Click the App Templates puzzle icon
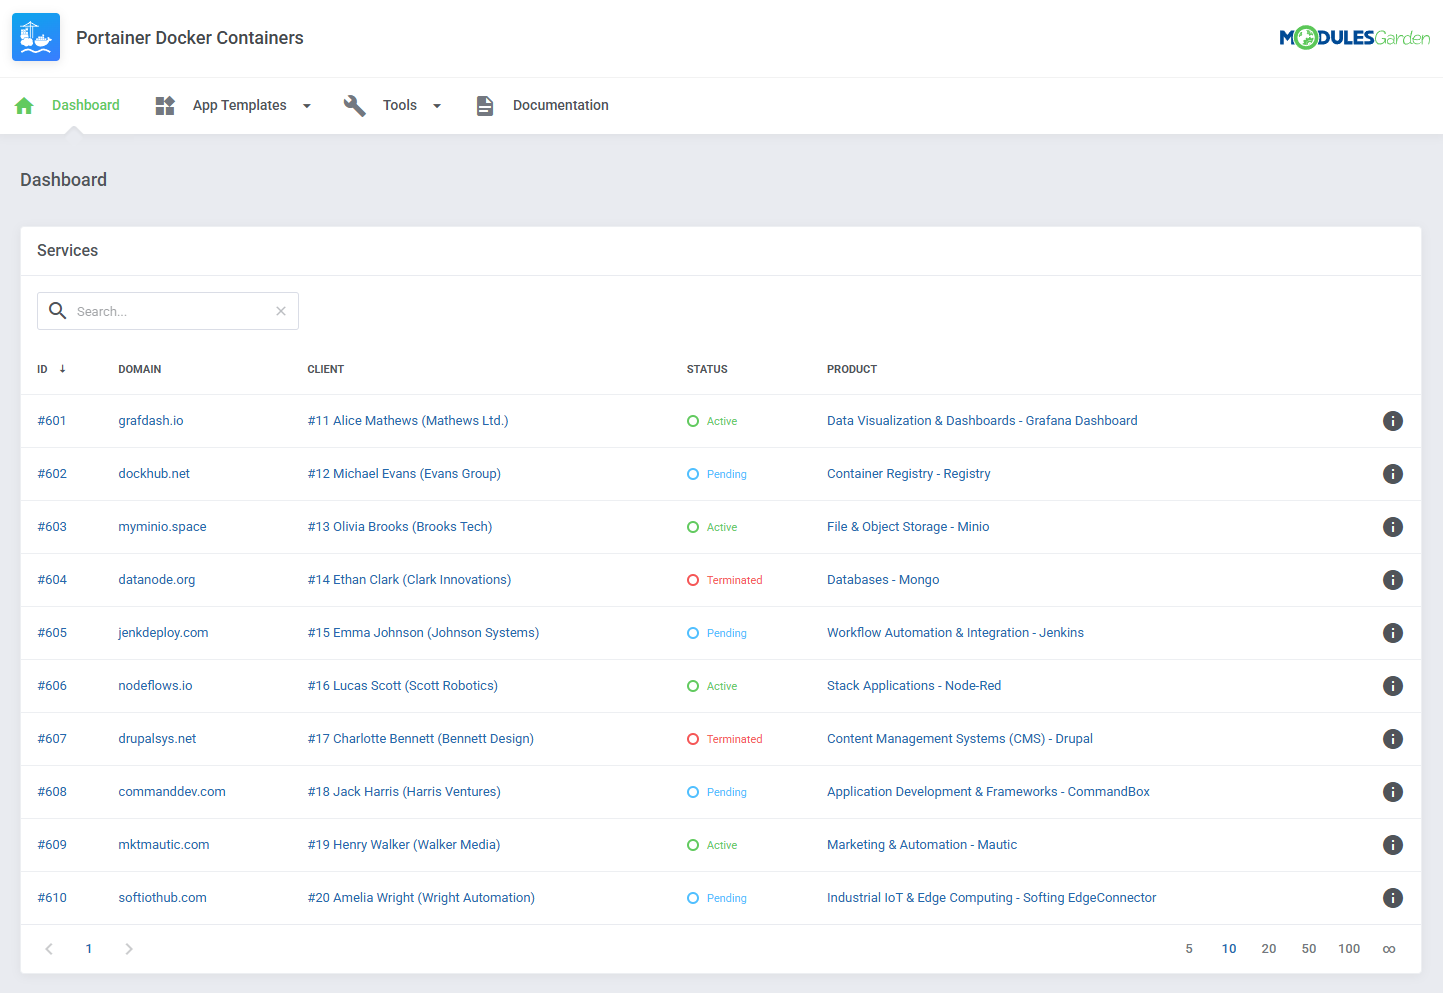Viewport: 1443px width, 993px height. (163, 104)
